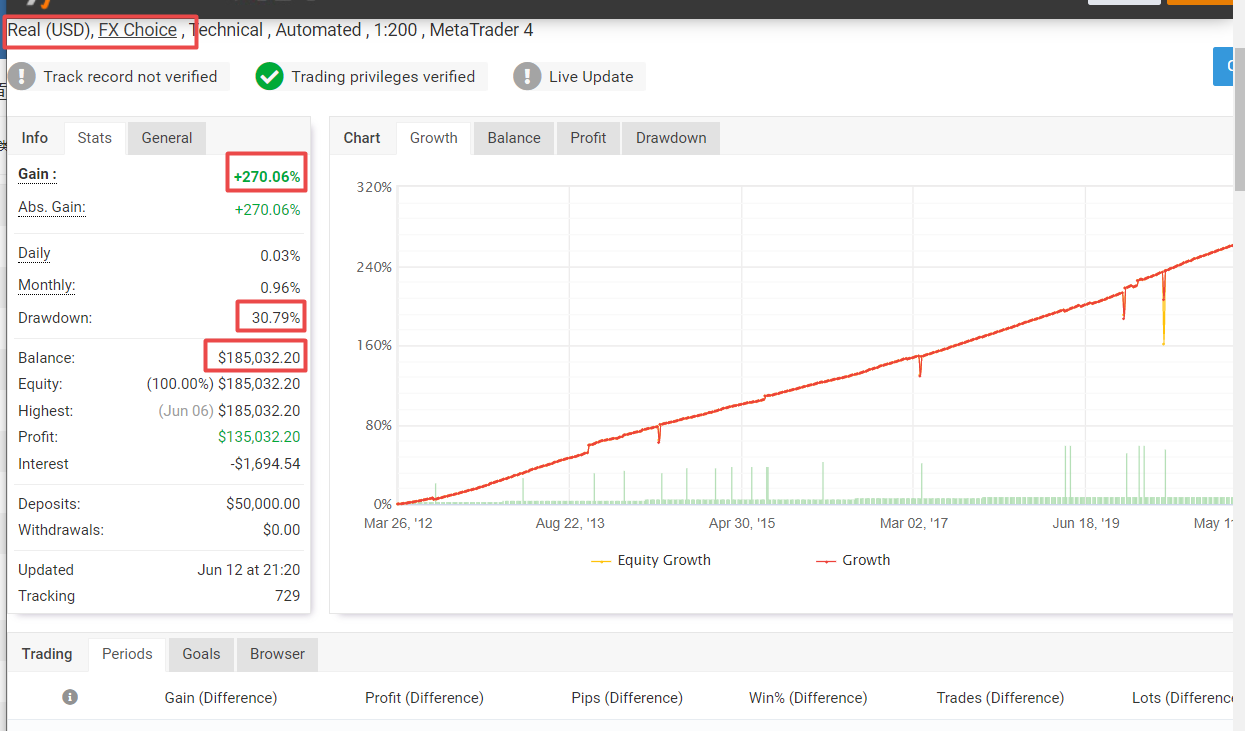Switch to the General tab
The width and height of the screenshot is (1245, 731).
click(167, 138)
